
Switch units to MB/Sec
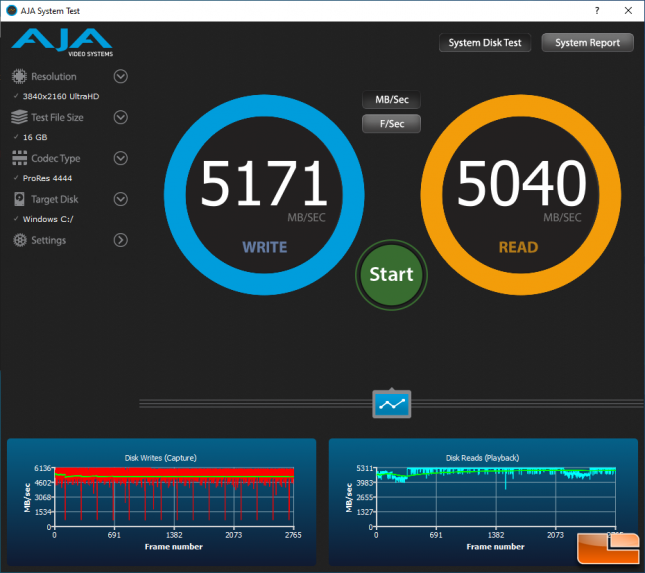click(392, 100)
